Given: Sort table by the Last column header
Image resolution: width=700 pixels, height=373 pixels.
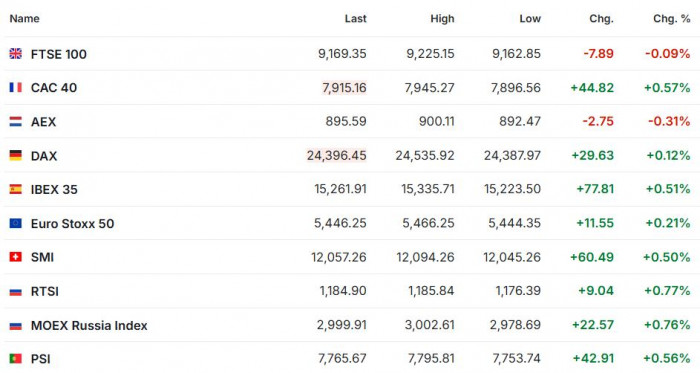Looking at the screenshot, I should point(355,18).
